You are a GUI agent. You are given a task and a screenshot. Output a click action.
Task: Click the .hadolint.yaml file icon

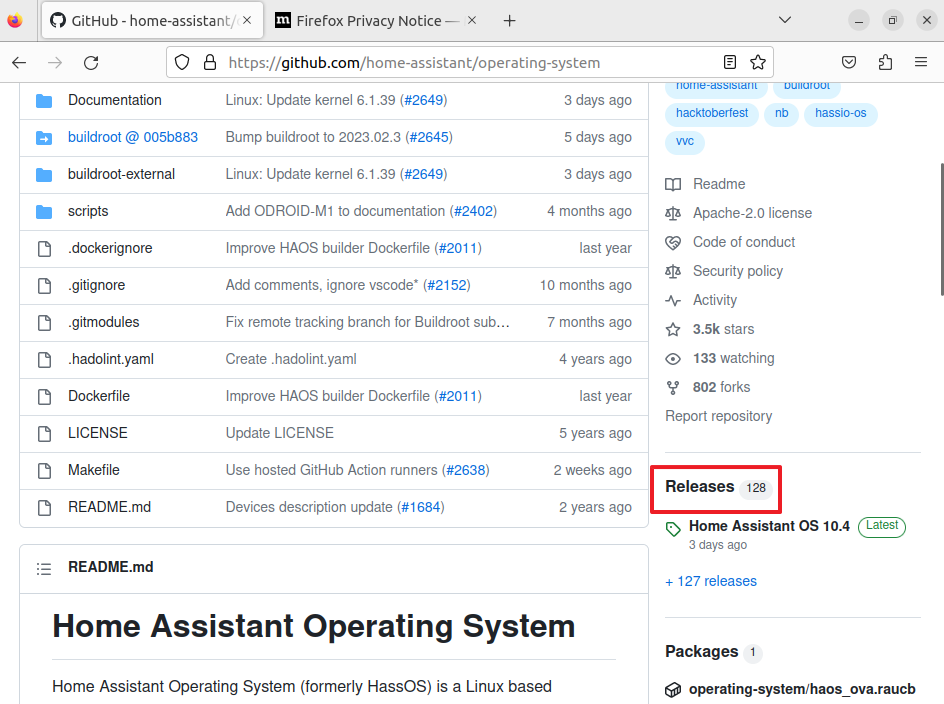coord(45,360)
